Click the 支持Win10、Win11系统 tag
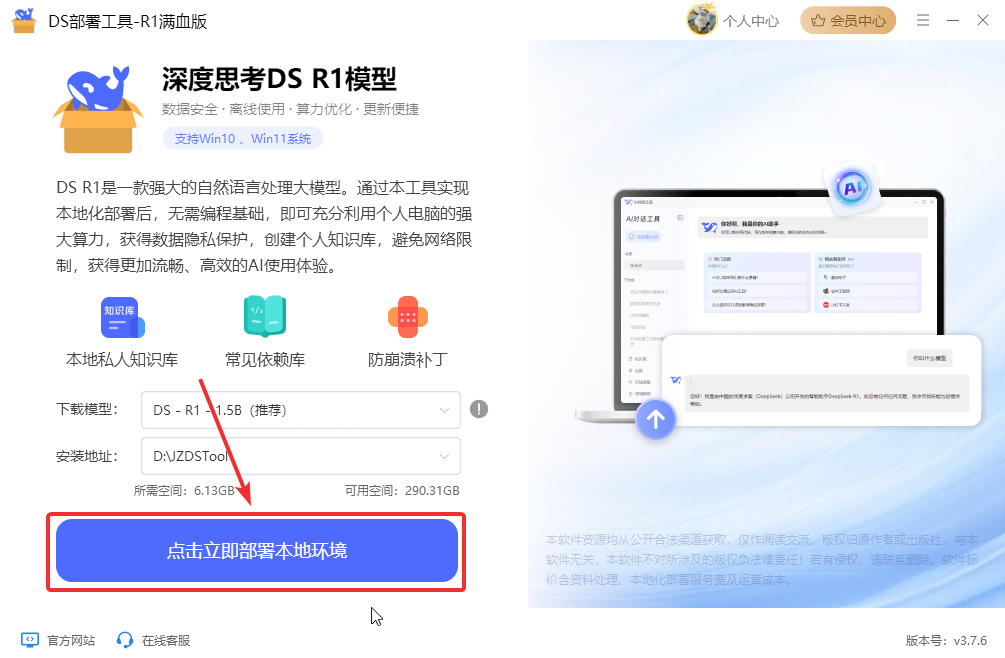Viewport: 1005px width, 658px height. [x=242, y=138]
